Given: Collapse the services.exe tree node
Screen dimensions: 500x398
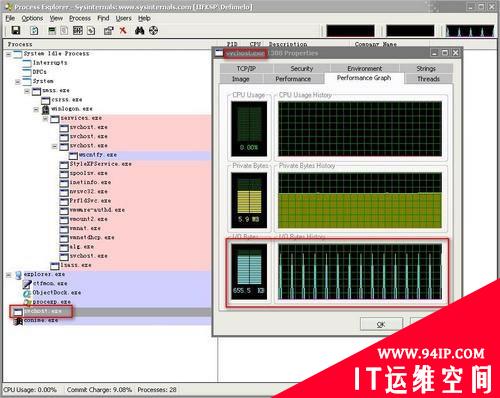Looking at the screenshot, I should click(45, 118).
